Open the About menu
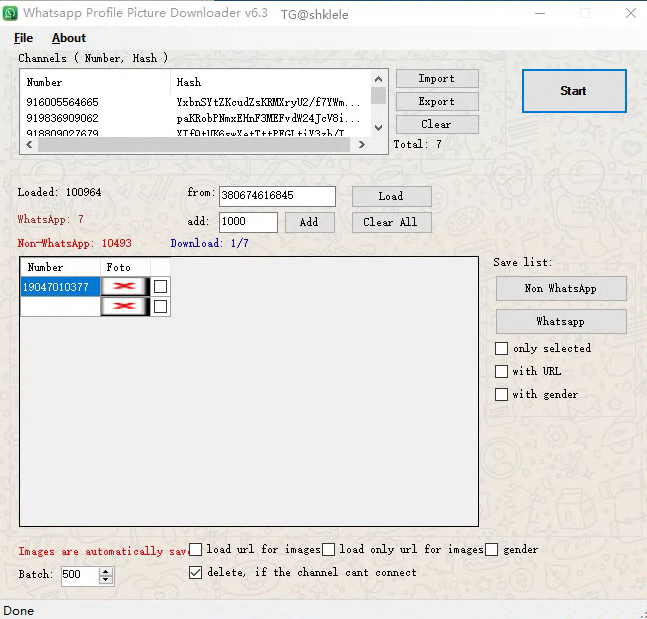The image size is (647, 619). [x=69, y=38]
